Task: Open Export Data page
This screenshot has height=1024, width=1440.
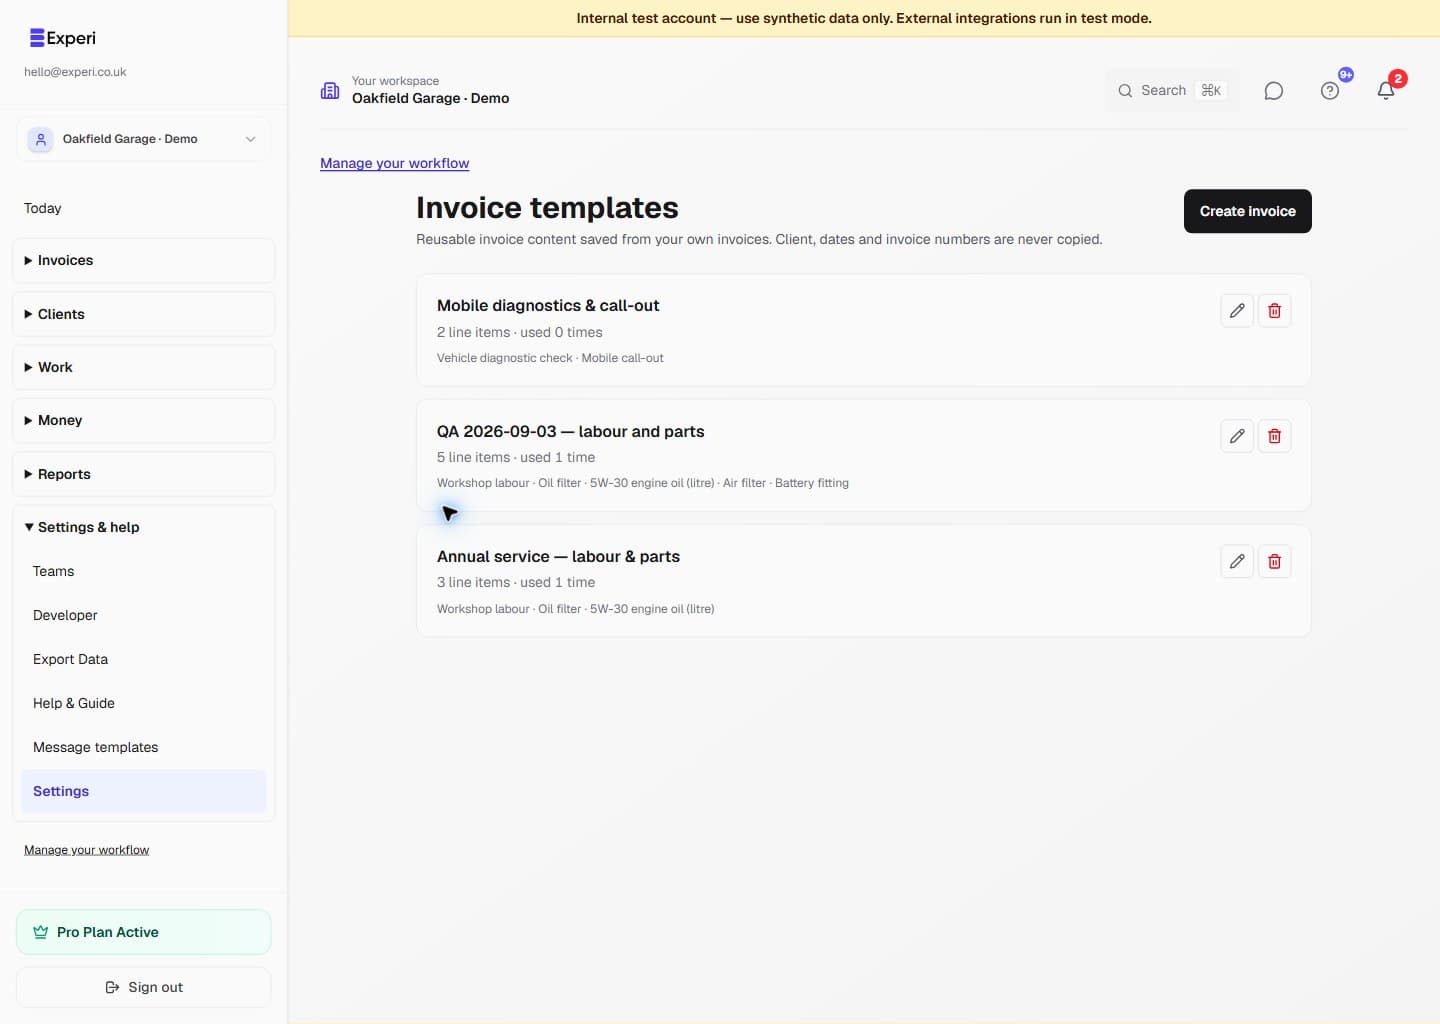Action: [143, 659]
